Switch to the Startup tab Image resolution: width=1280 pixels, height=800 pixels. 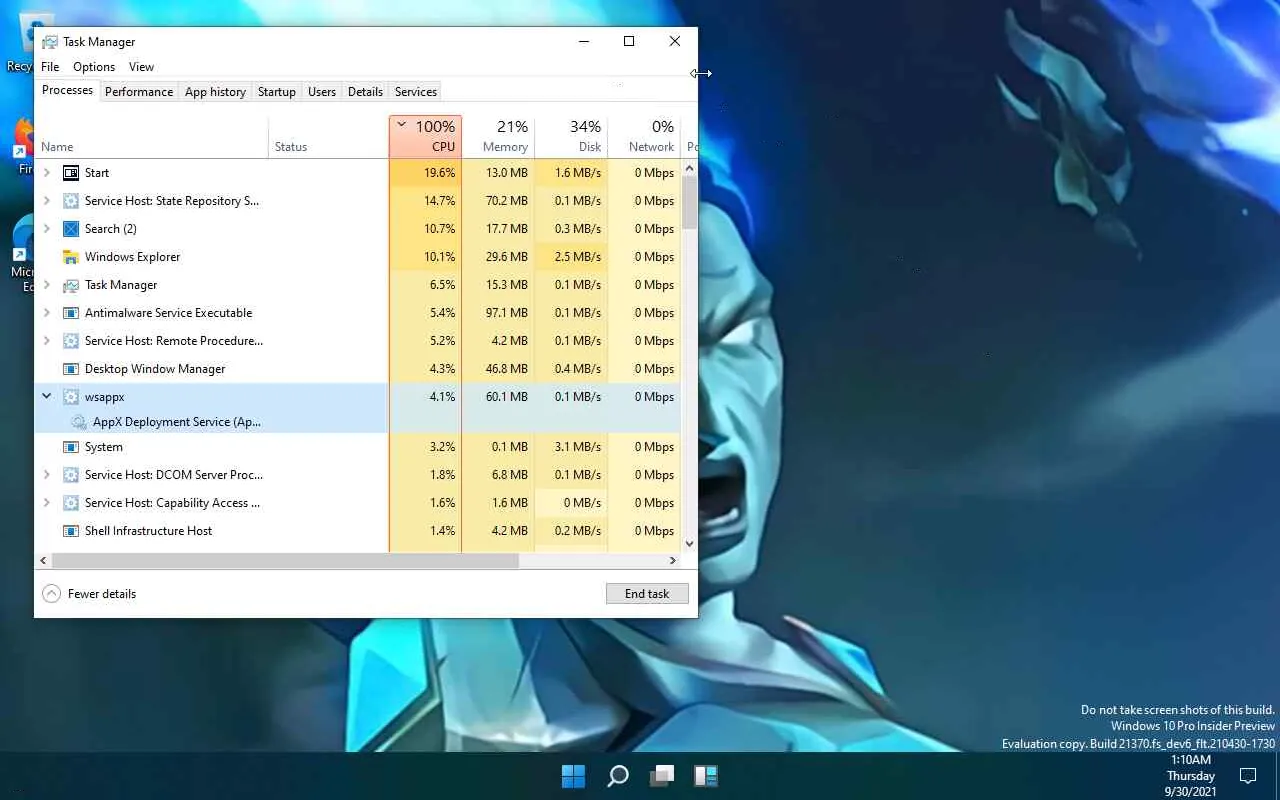277,92
